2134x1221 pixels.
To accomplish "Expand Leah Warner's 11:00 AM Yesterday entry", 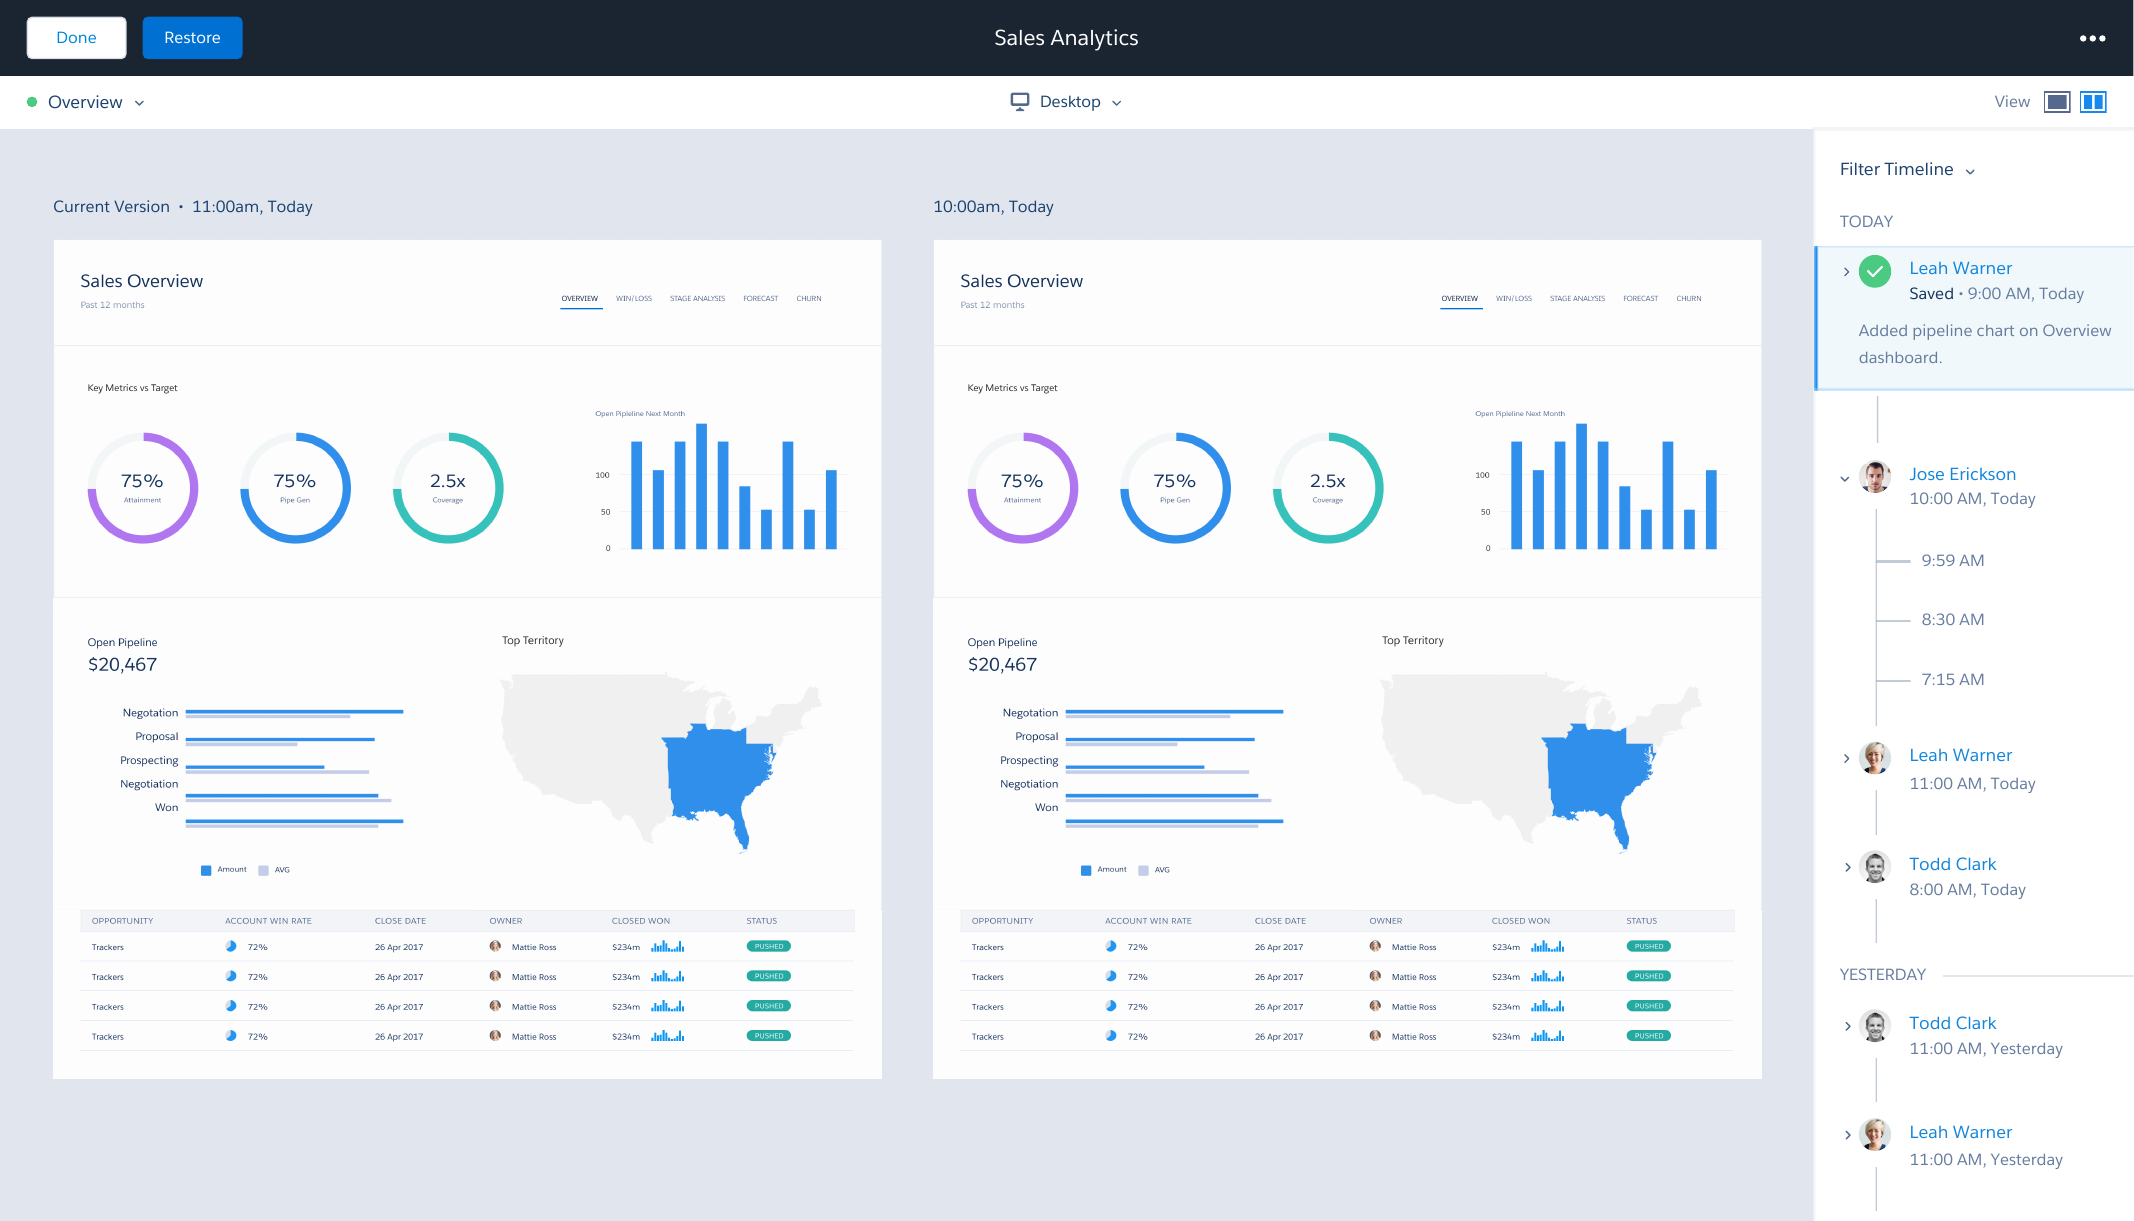I will (x=1846, y=1135).
